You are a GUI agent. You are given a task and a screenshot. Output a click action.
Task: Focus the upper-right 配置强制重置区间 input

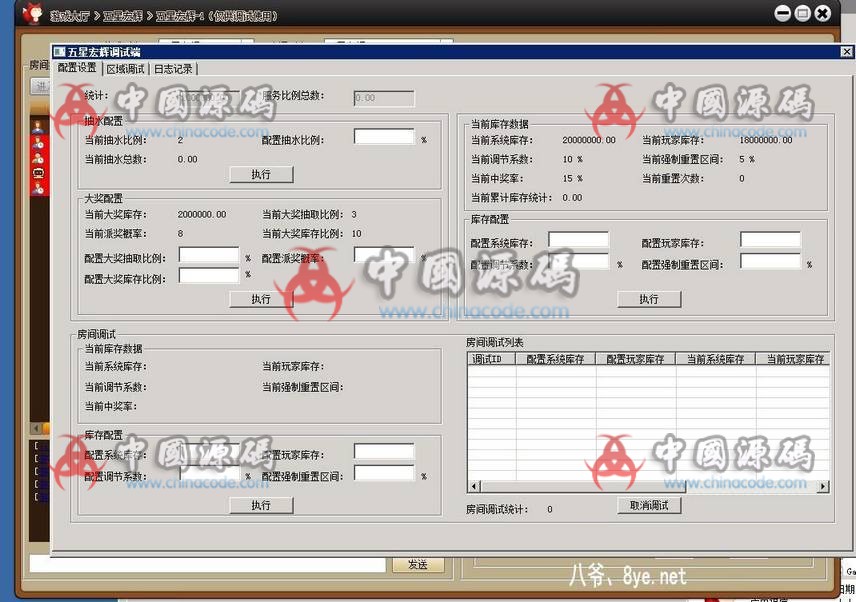(x=770, y=261)
